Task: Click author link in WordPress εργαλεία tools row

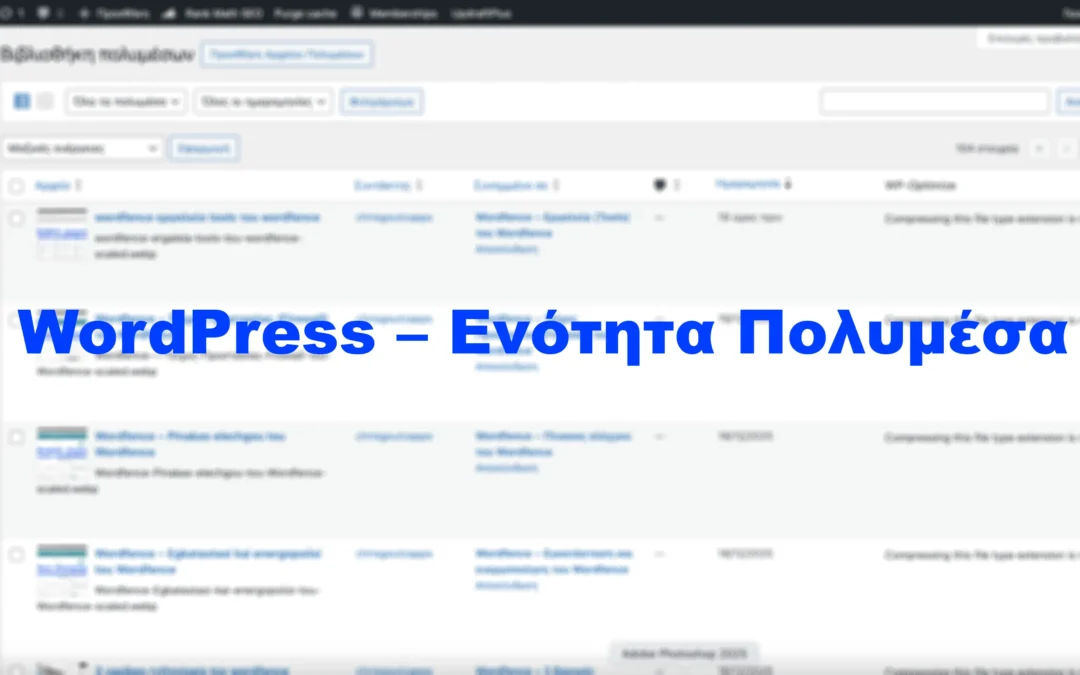Action: click(x=394, y=217)
